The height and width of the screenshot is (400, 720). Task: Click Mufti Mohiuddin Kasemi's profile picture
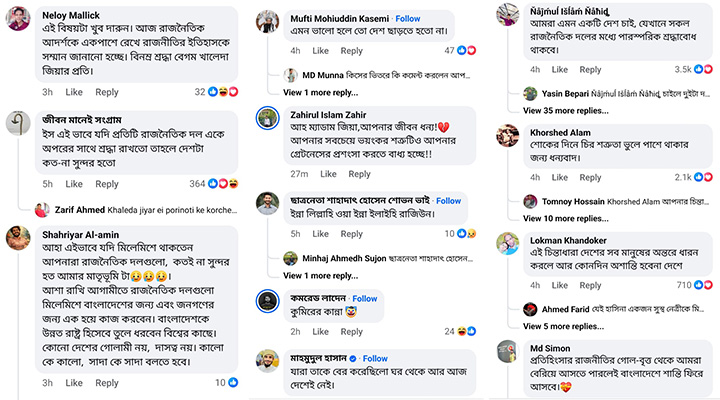pos(267,21)
